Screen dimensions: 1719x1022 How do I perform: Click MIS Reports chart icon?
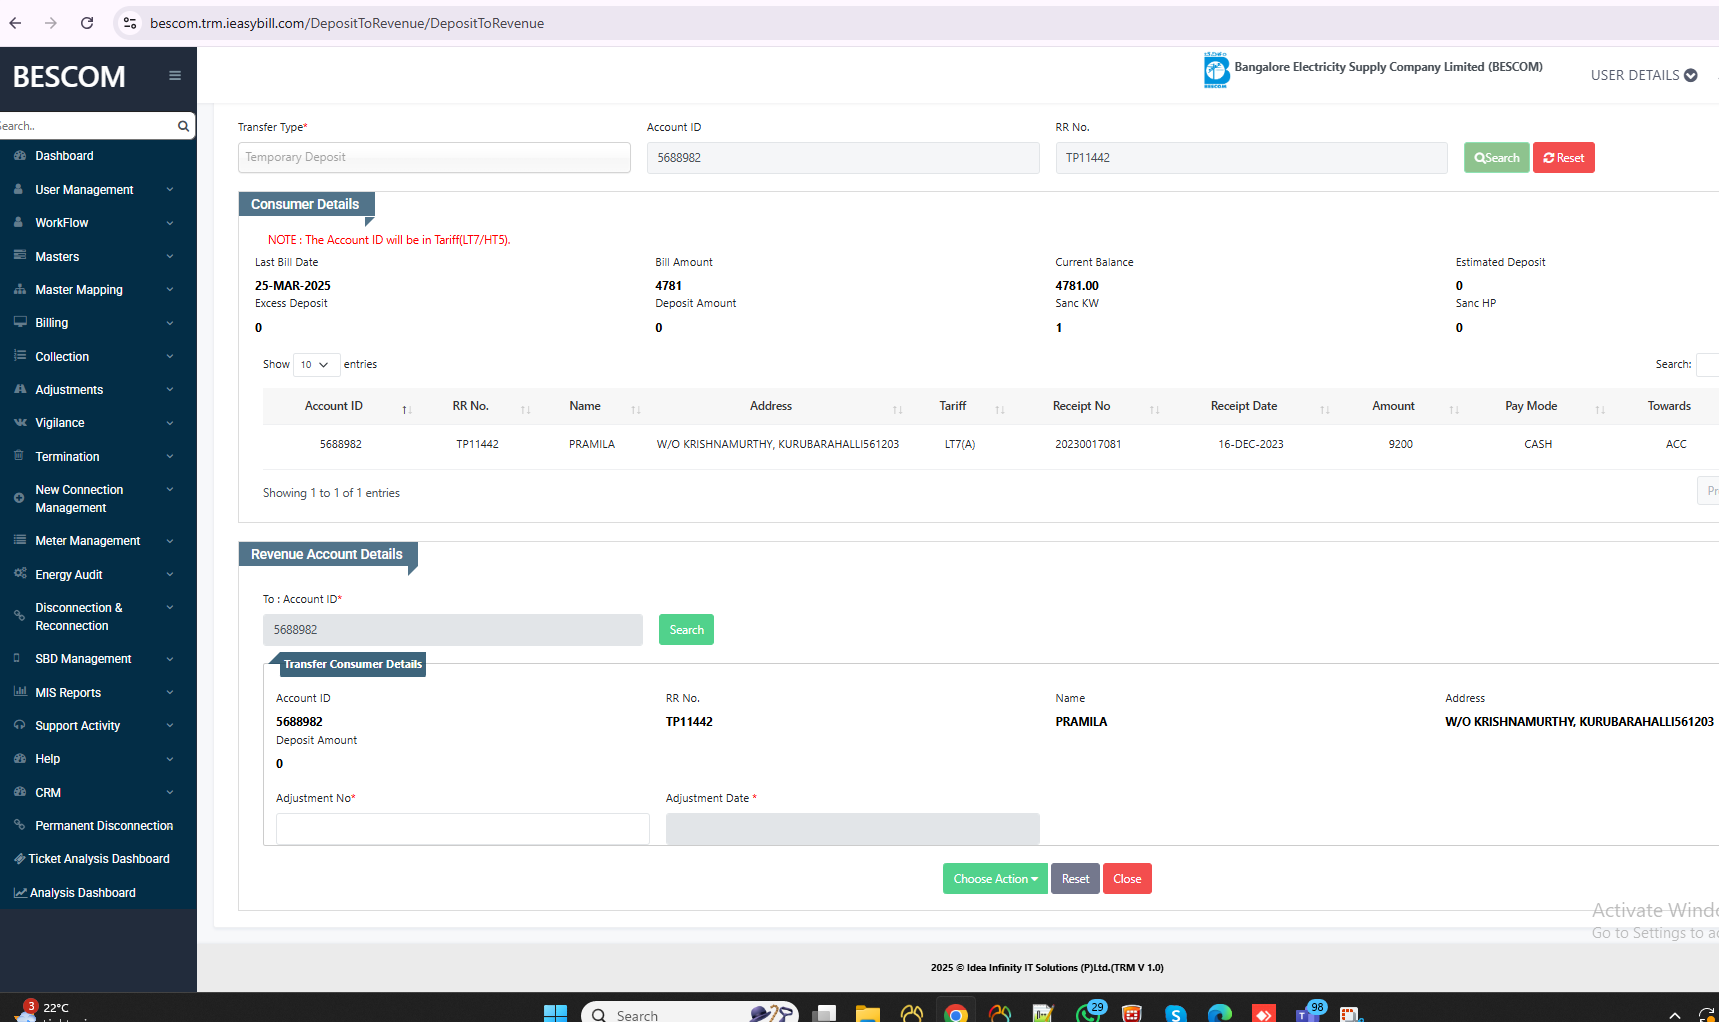20,692
